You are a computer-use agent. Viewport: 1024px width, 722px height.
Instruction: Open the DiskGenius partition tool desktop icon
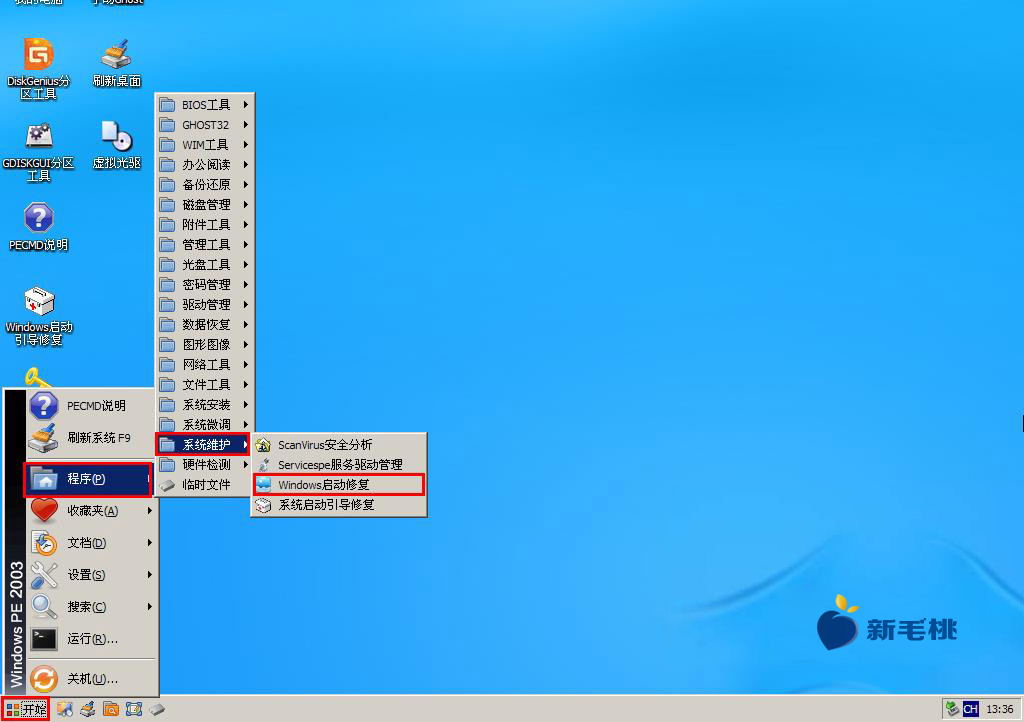[x=39, y=68]
